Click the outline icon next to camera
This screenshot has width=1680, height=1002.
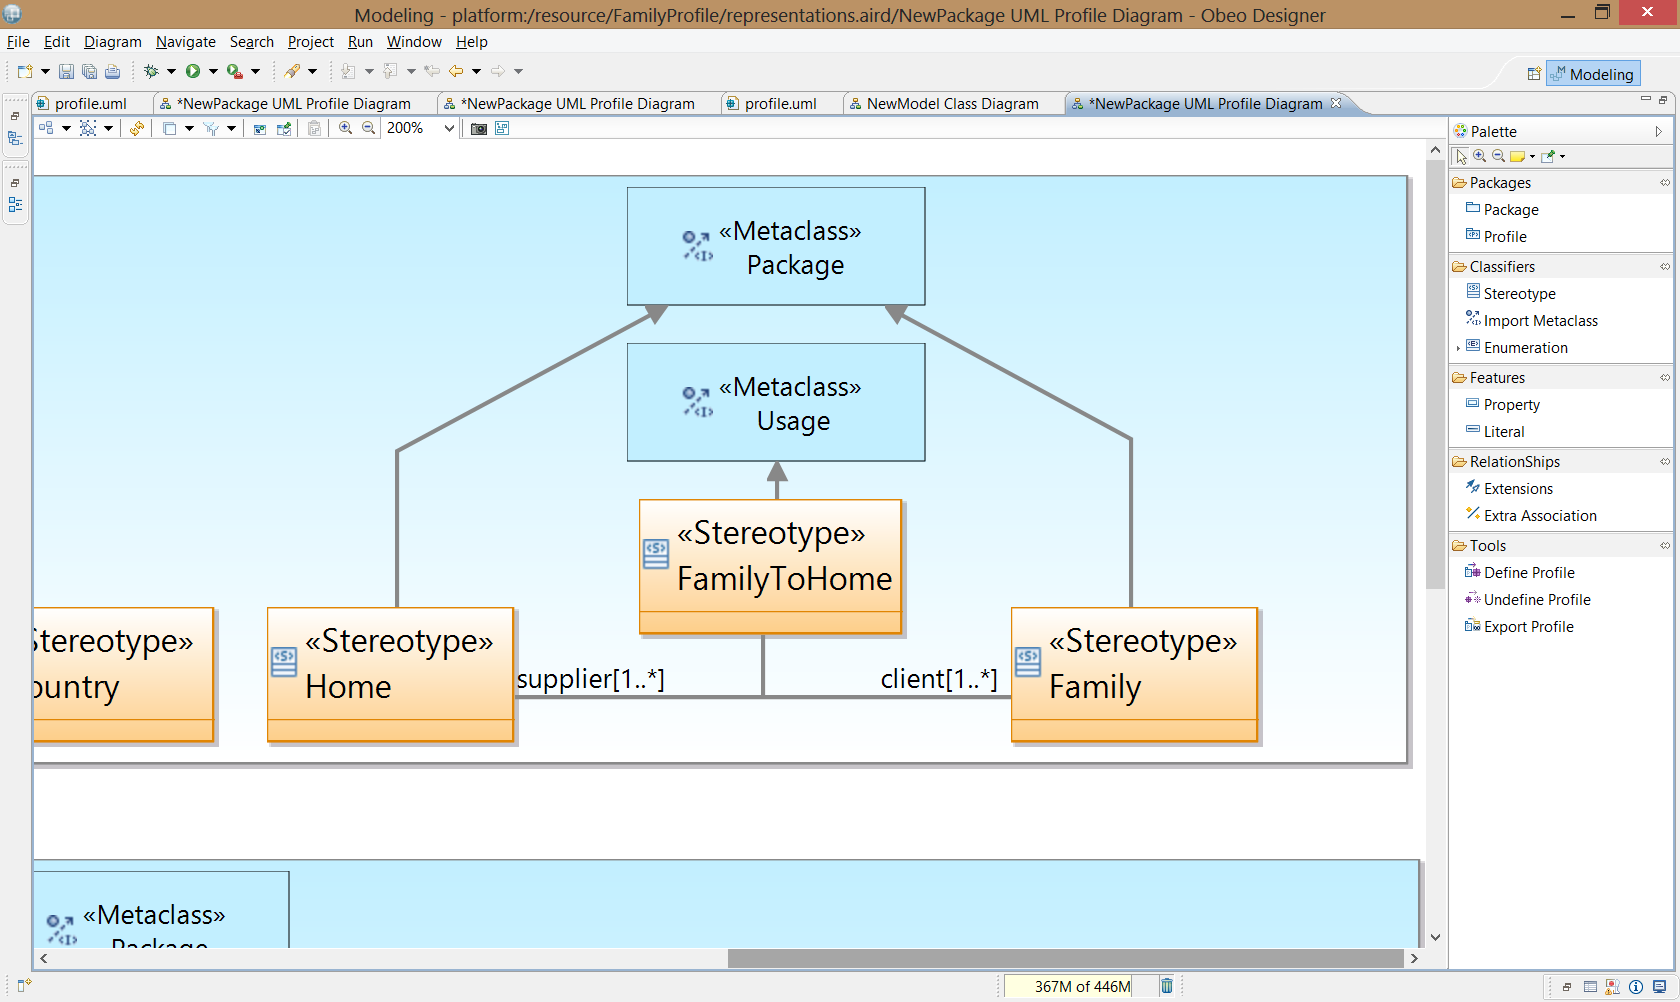pyautogui.click(x=502, y=128)
